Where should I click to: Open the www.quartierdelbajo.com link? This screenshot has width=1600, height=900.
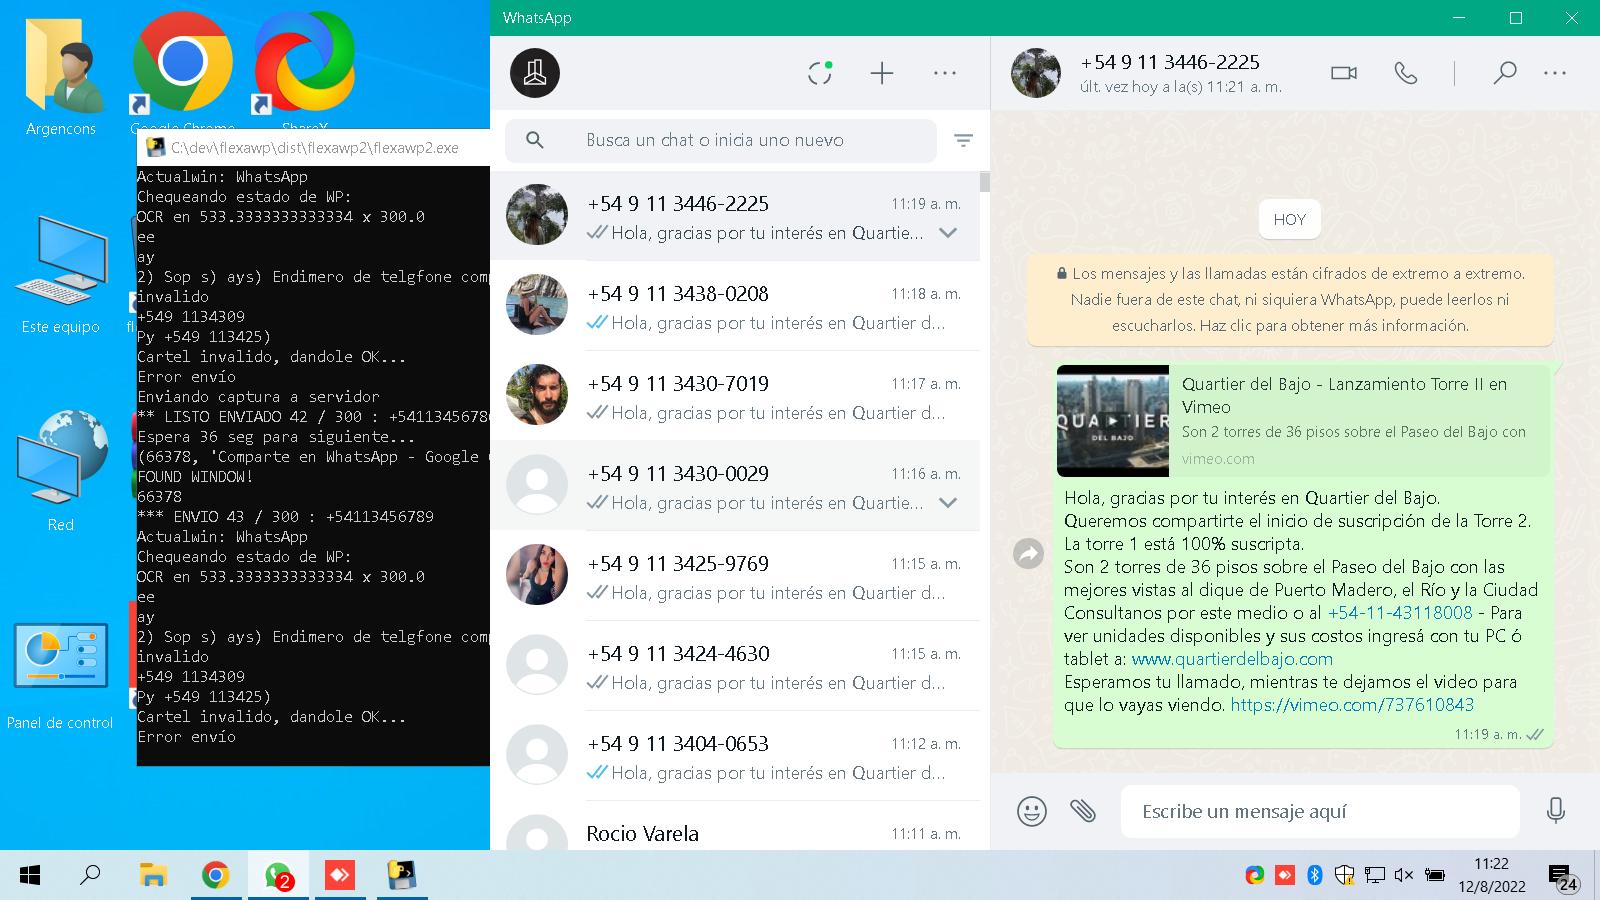click(x=1232, y=659)
